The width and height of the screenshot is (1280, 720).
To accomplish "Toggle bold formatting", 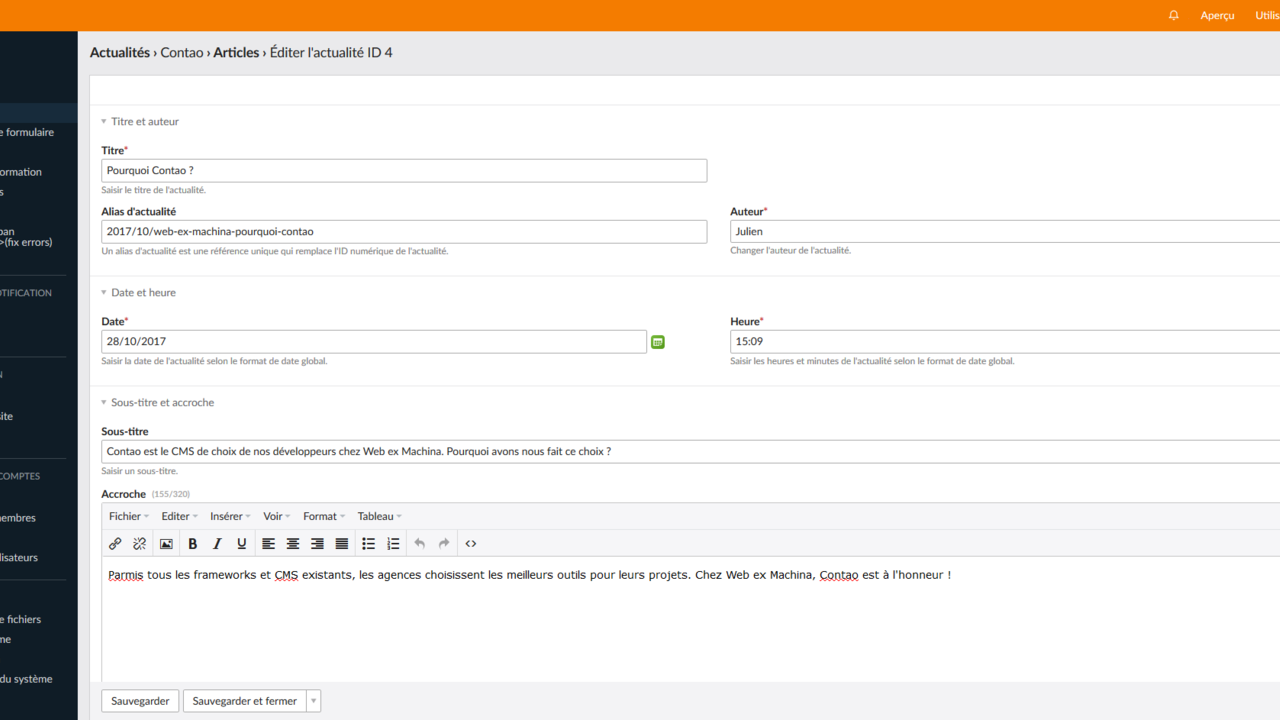I will click(x=193, y=544).
